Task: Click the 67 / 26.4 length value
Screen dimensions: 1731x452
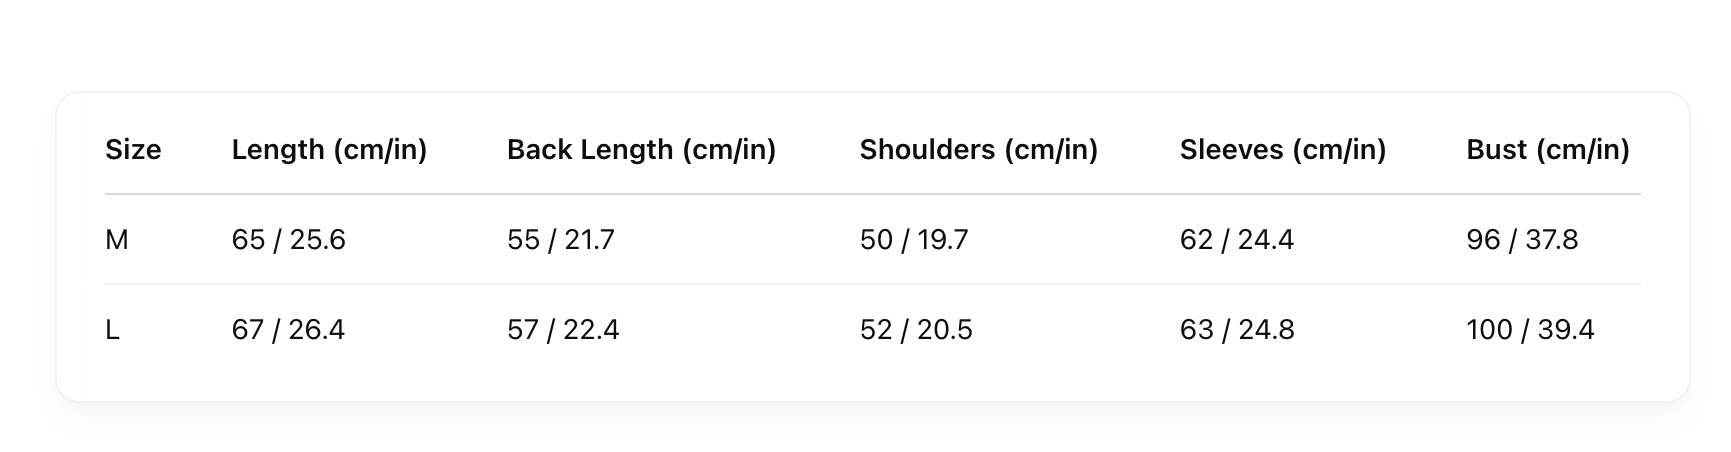Action: [288, 330]
